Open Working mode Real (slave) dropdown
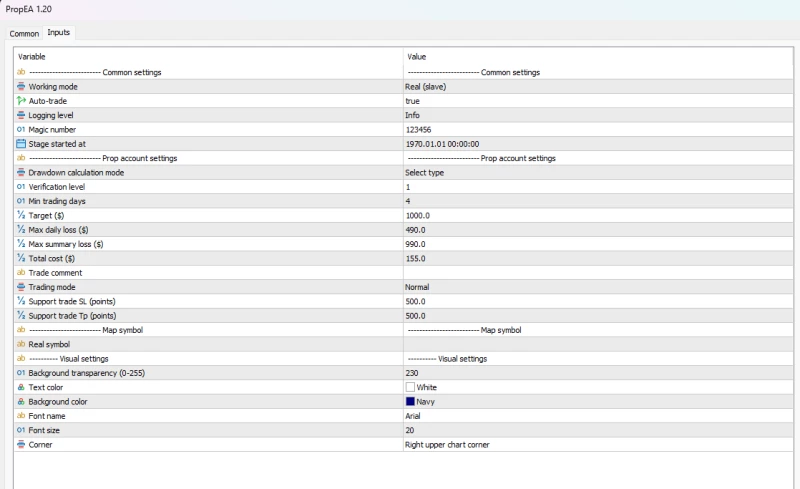800x489 pixels. pos(425,87)
